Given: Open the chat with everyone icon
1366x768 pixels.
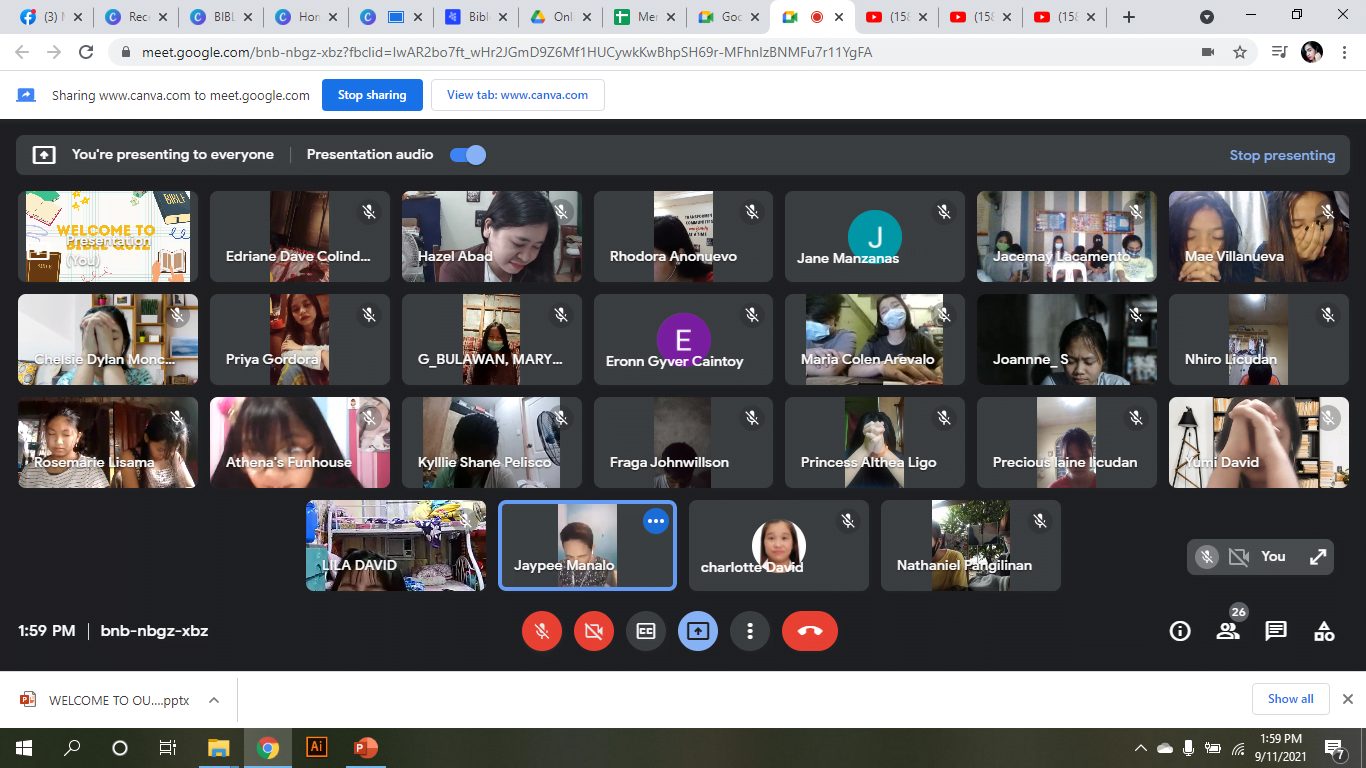Looking at the screenshot, I should 1276,631.
